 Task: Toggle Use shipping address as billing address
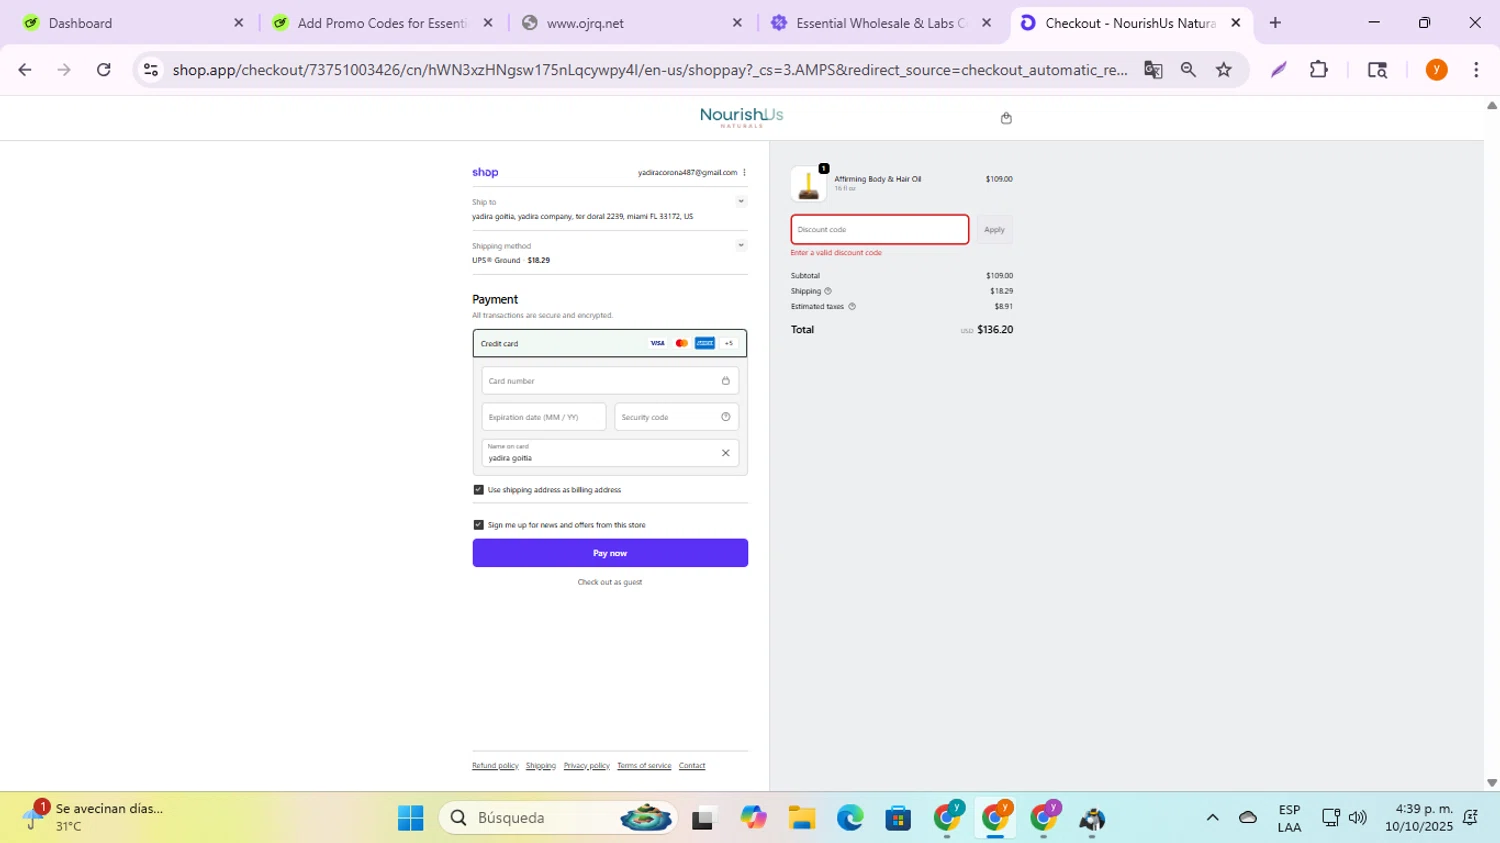point(478,490)
